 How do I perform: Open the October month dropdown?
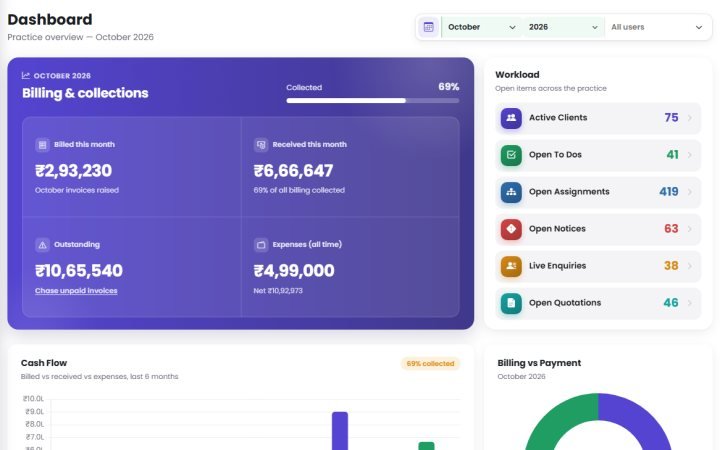pos(482,27)
